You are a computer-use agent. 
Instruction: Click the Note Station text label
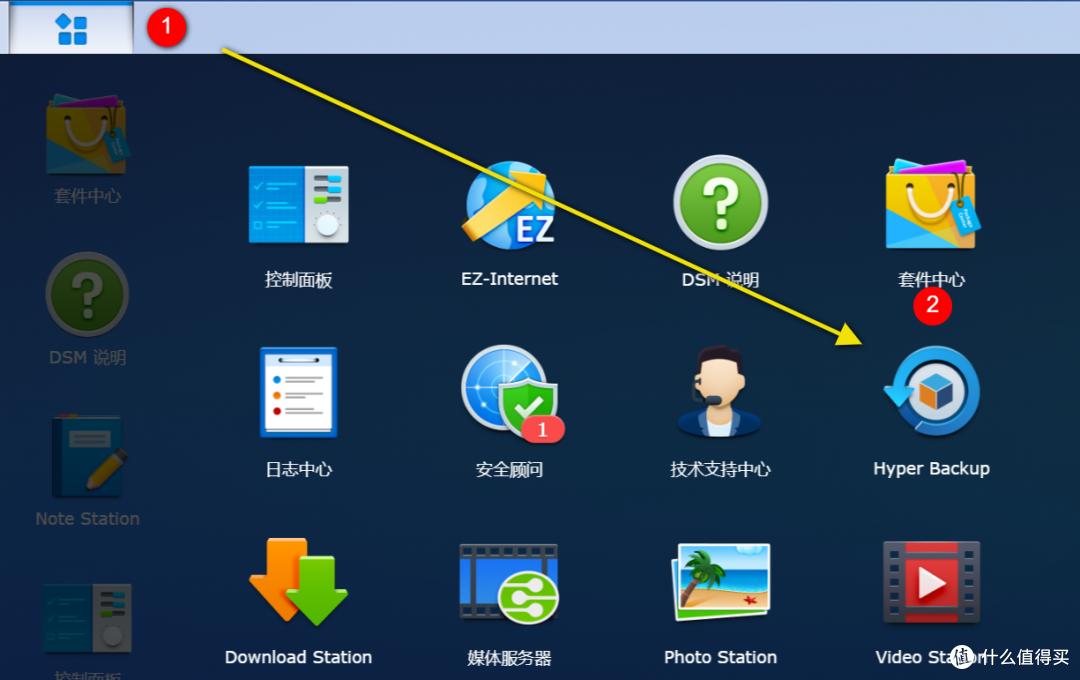87,519
